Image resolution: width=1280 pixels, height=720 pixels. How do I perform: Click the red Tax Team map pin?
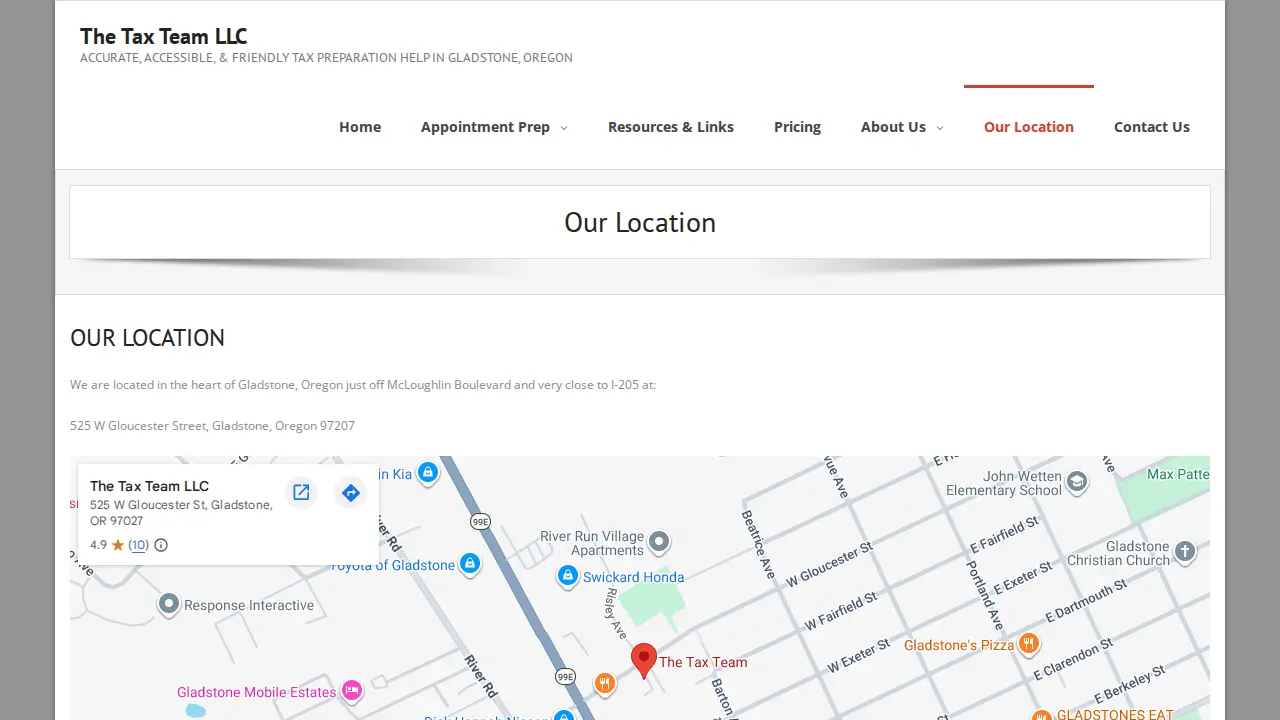tap(645, 661)
